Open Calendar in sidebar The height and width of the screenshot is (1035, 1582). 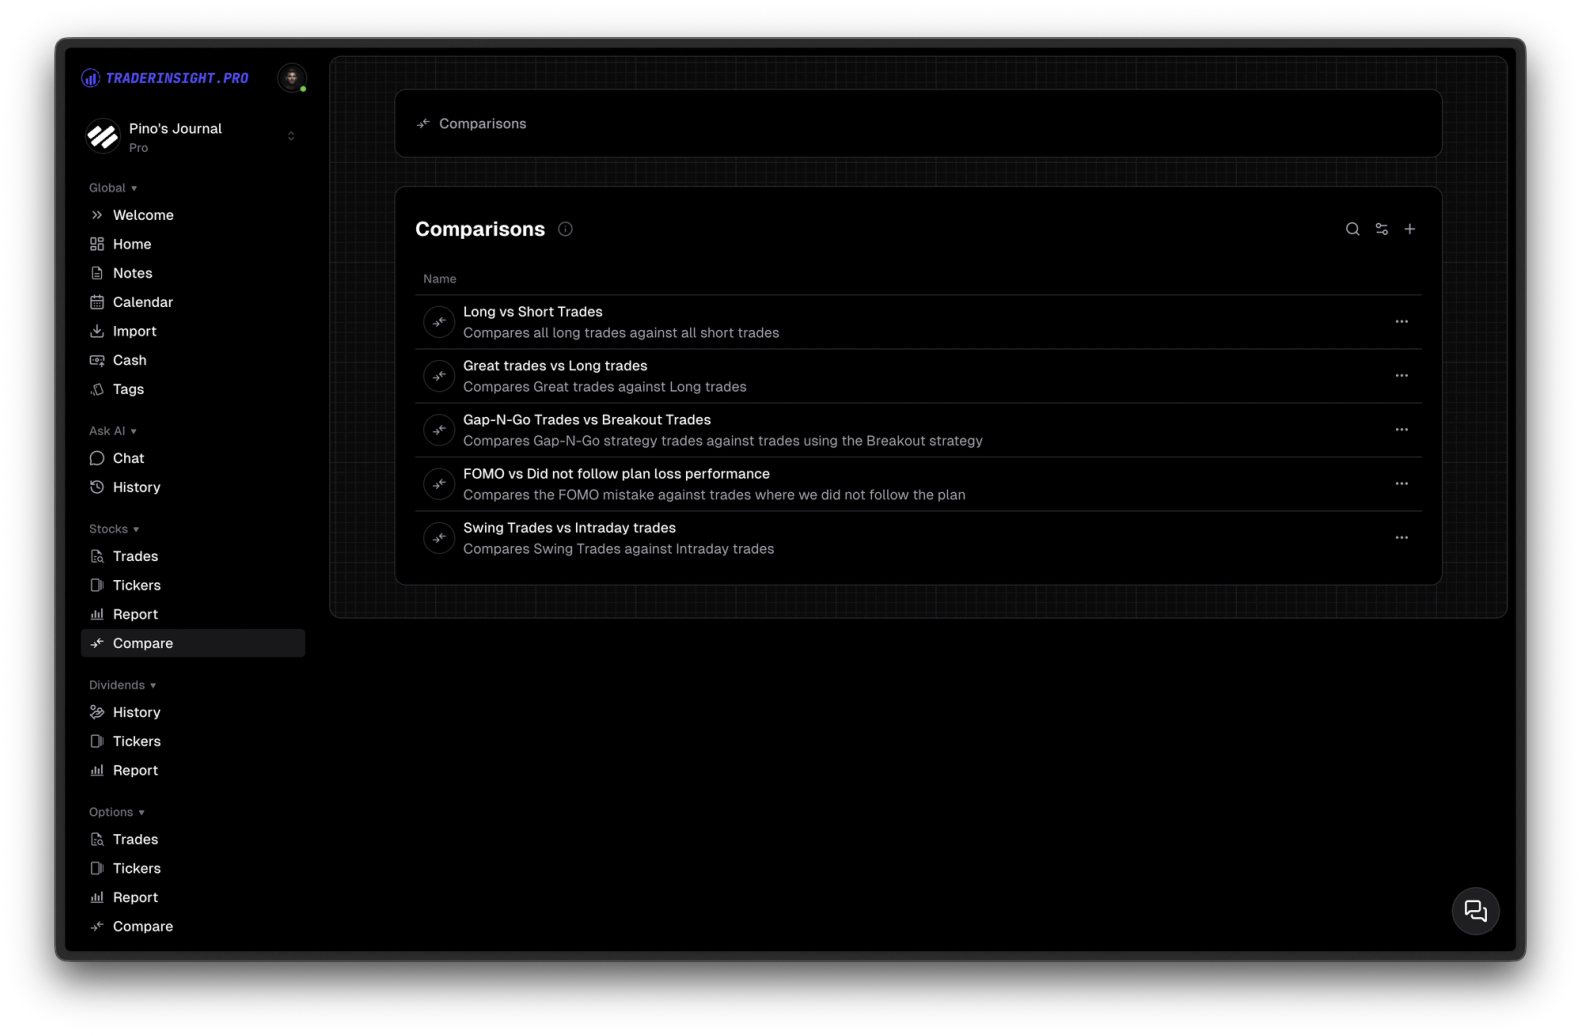tap(193, 302)
